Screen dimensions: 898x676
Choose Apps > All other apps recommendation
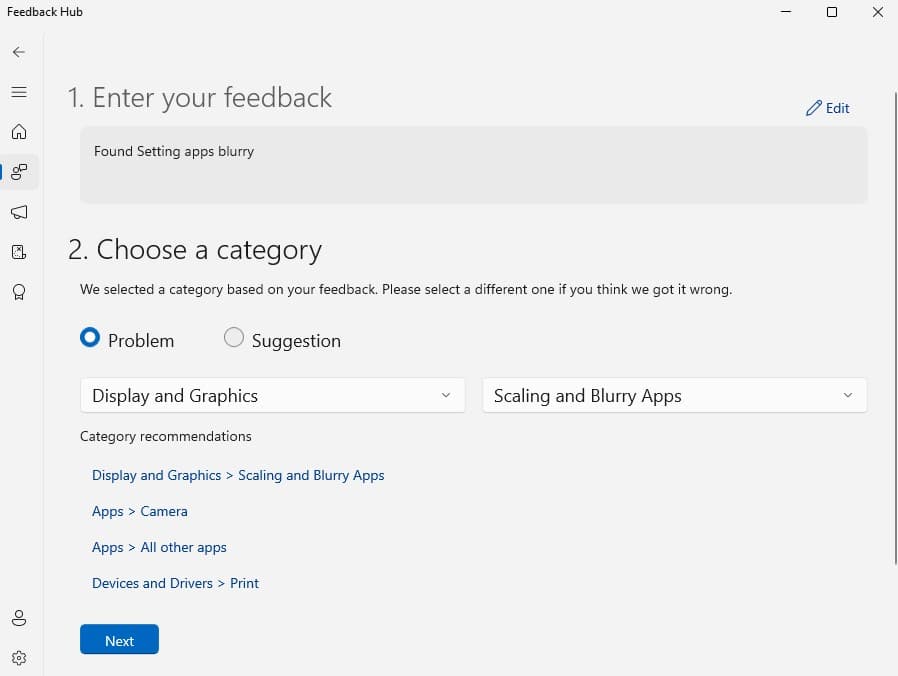(159, 547)
